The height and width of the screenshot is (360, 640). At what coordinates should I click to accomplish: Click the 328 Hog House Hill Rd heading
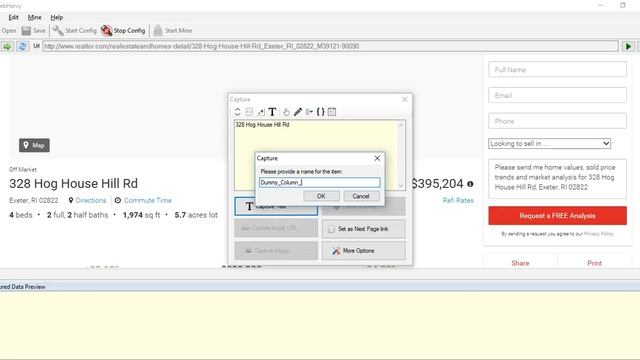[73, 184]
